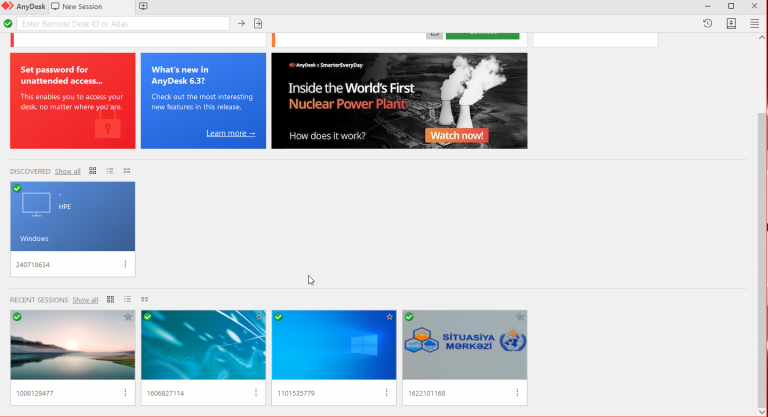Switch Discovered to tile grid view

pyautogui.click(x=93, y=171)
